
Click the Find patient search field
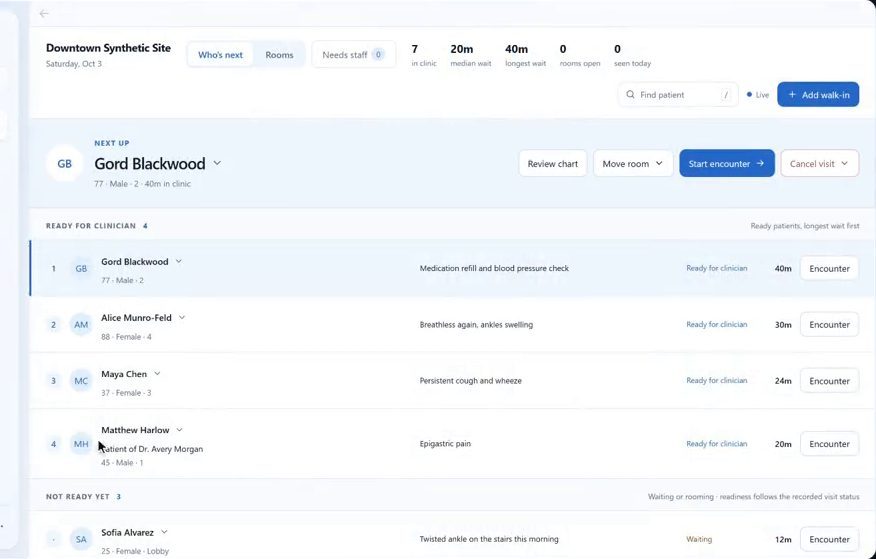(x=678, y=95)
